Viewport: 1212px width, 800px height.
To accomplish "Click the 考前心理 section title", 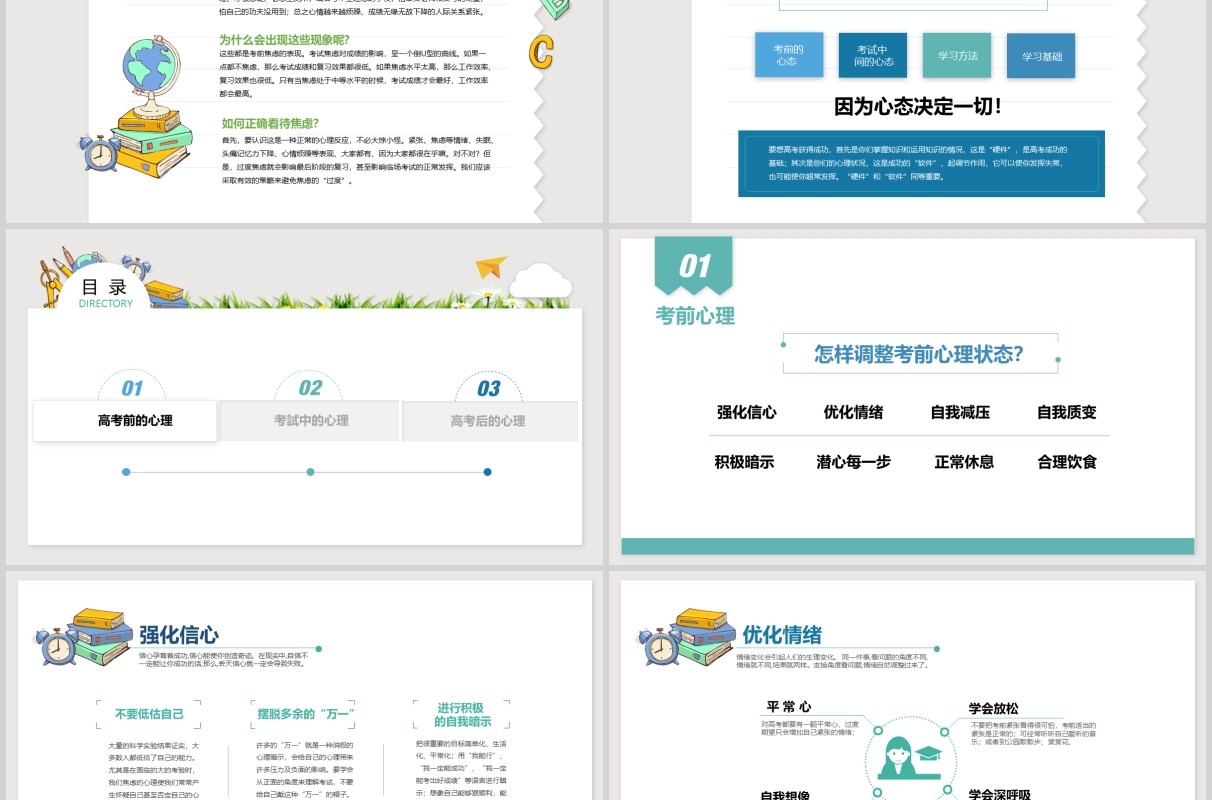I will tap(695, 316).
